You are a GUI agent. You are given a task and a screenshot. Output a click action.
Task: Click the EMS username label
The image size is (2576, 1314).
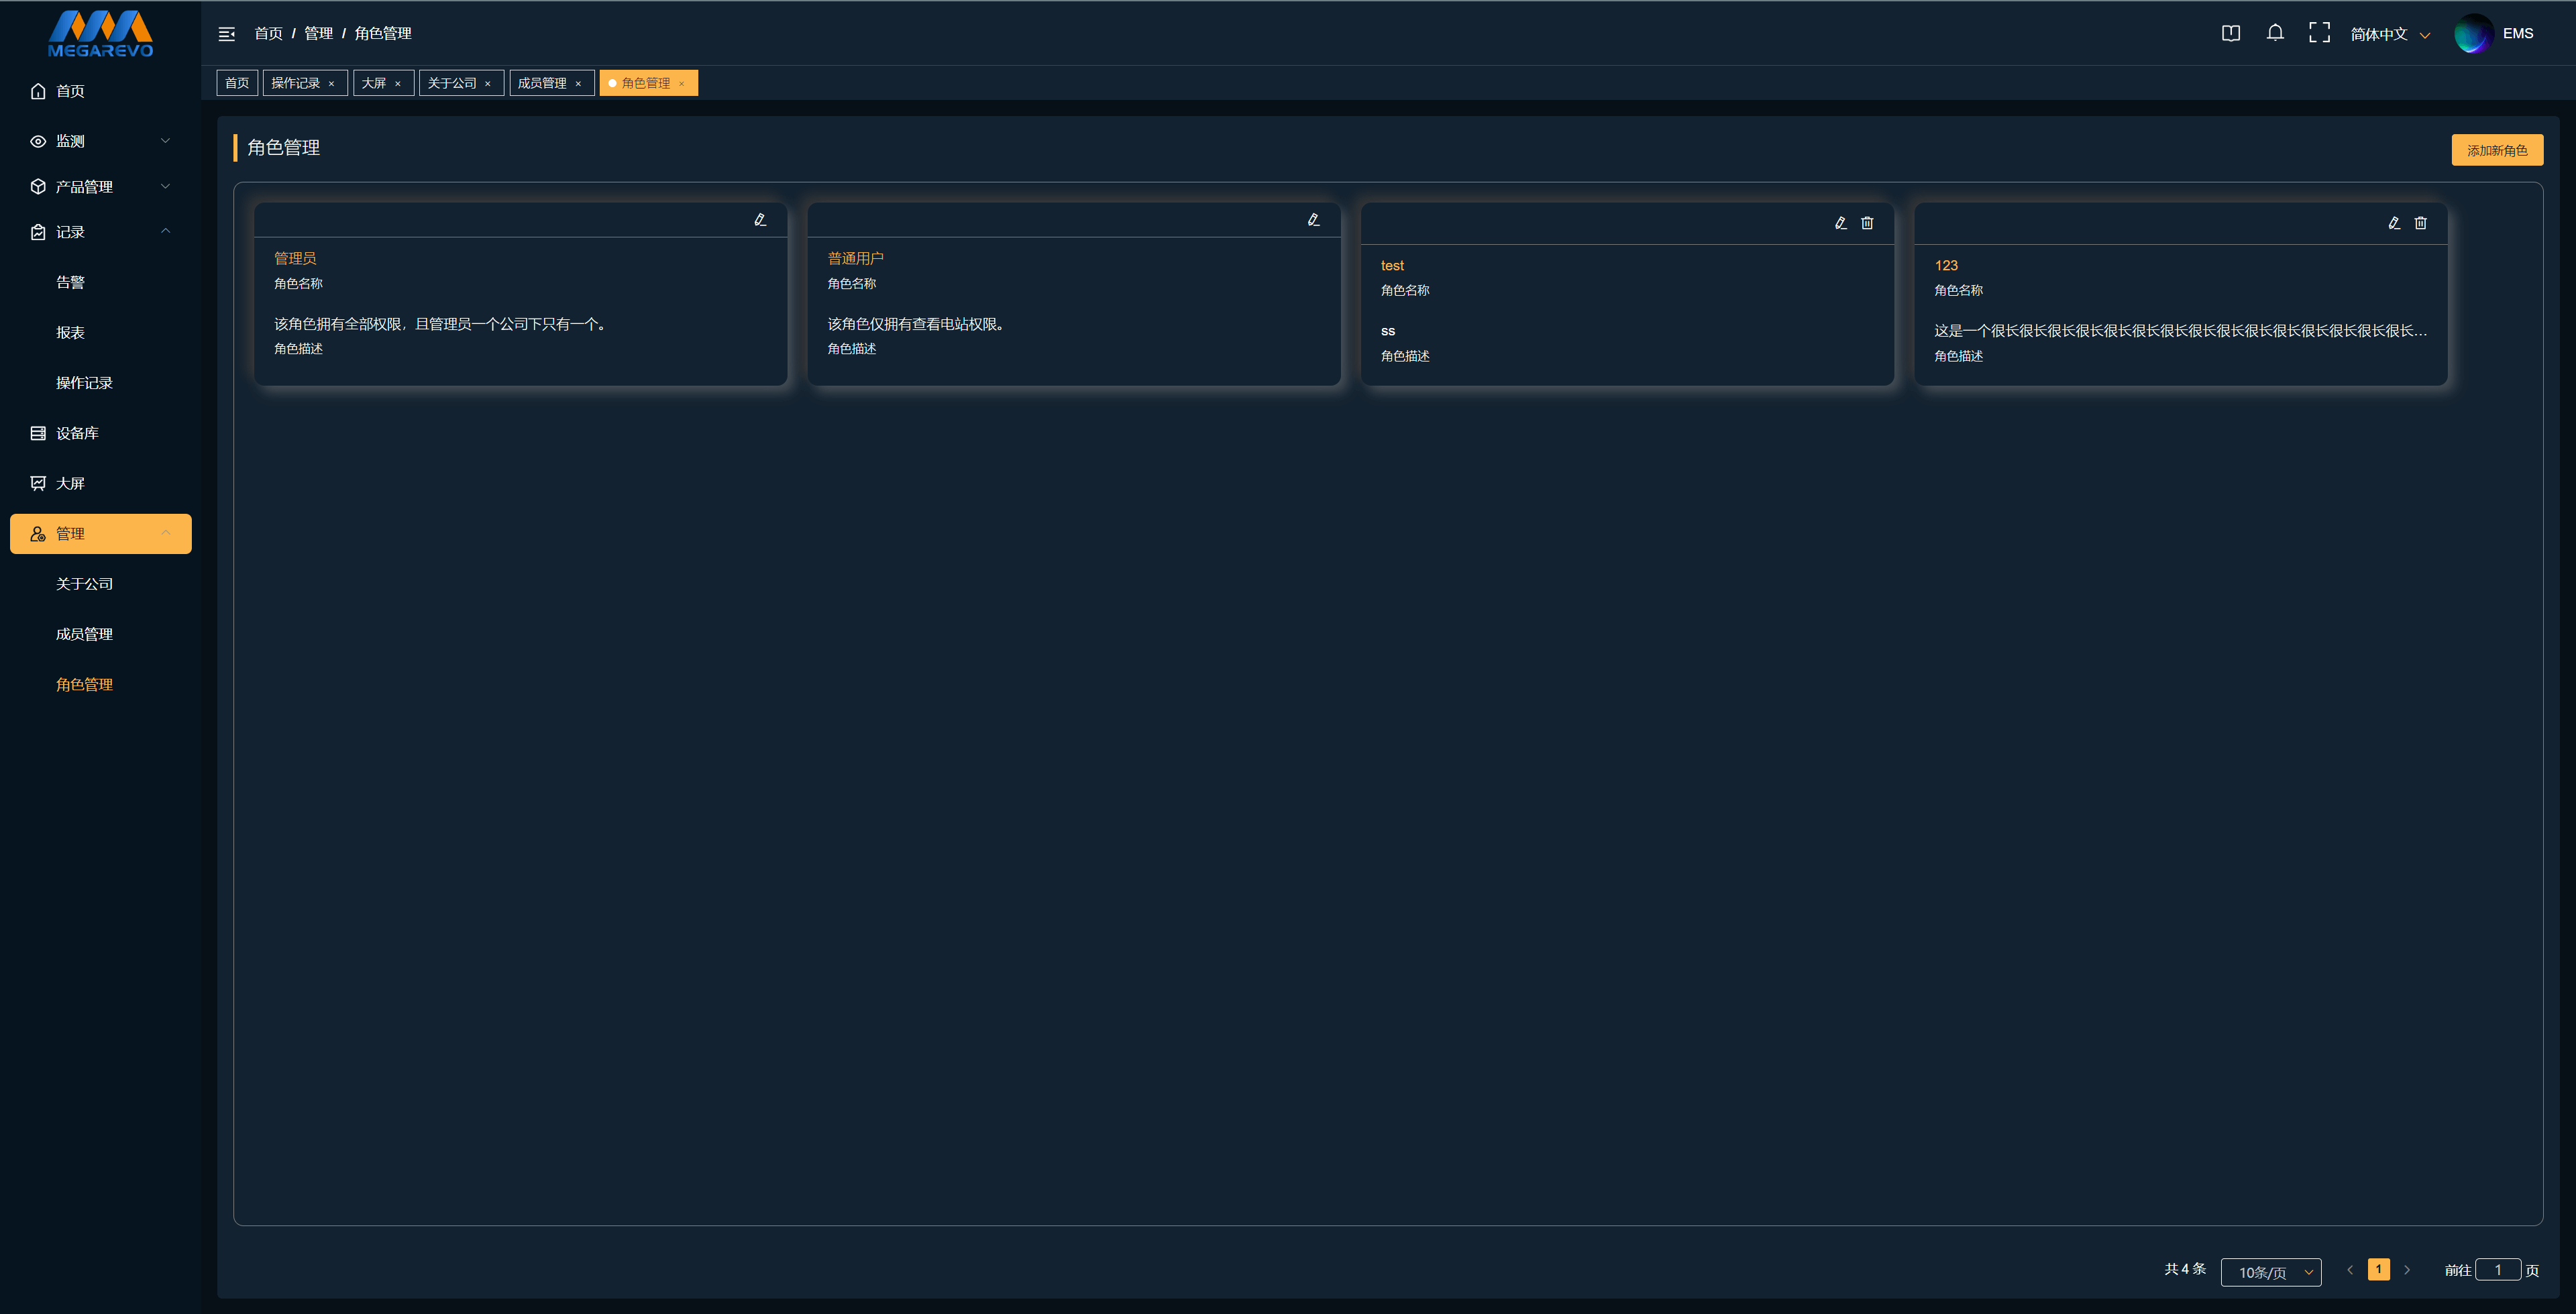click(x=2518, y=33)
